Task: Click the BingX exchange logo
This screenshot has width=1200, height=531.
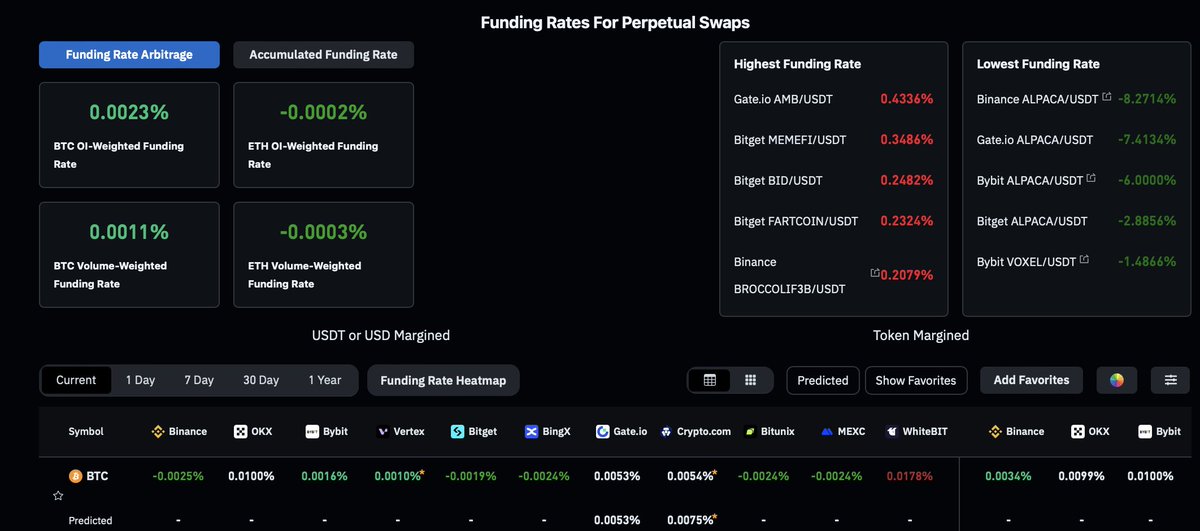Action: coord(532,432)
